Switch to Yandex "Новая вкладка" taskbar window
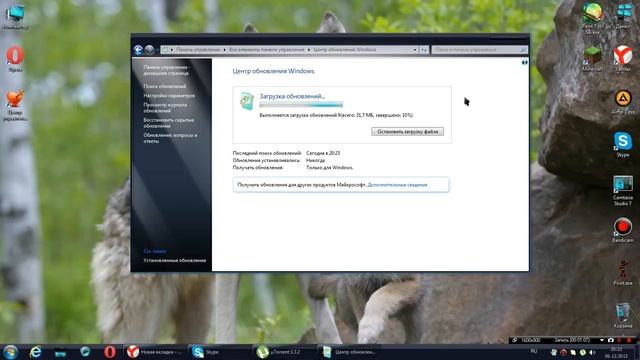The image size is (640, 360). coord(155,352)
